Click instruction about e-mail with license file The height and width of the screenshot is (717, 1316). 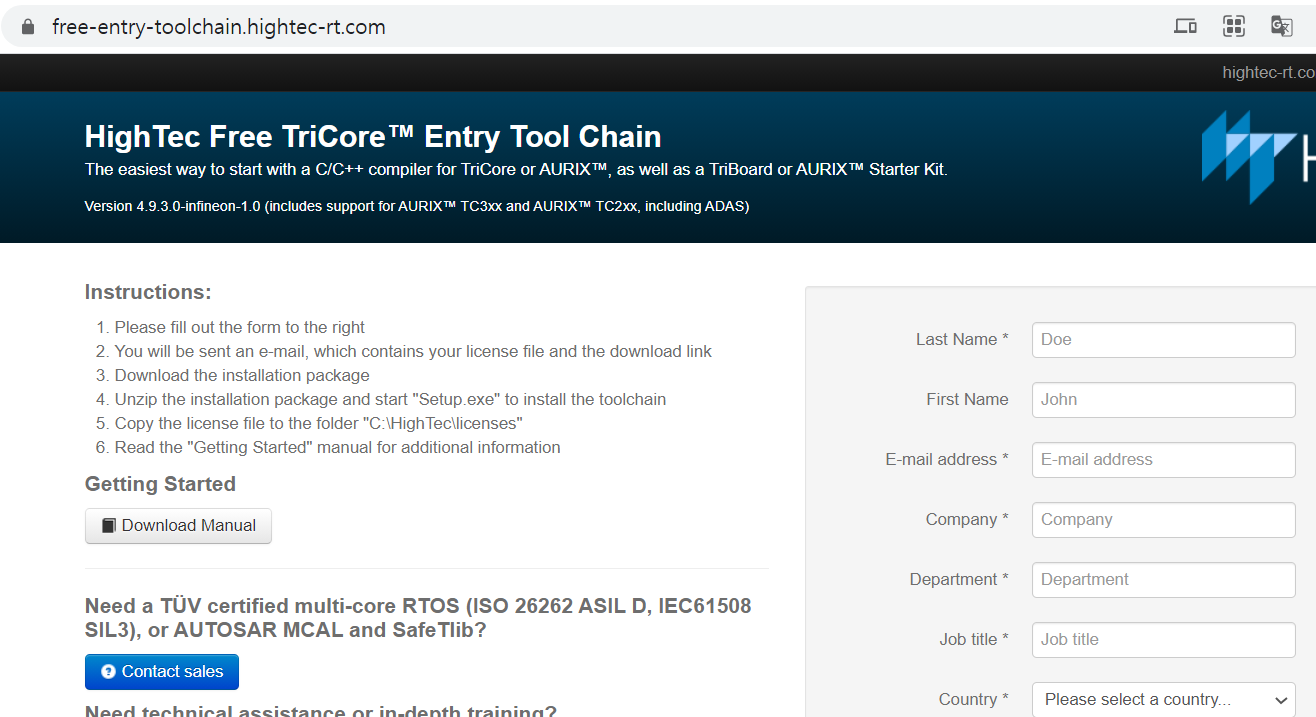click(414, 351)
